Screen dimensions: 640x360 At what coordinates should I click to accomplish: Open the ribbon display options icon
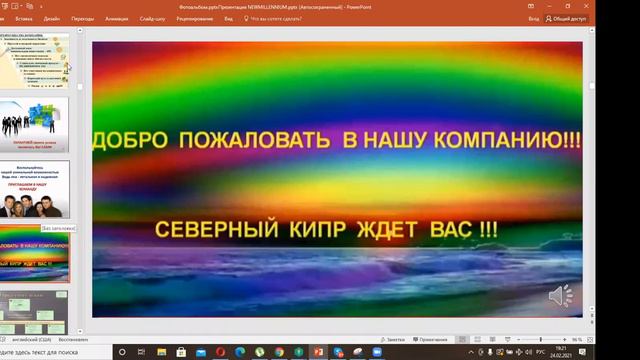[x=531, y=6]
